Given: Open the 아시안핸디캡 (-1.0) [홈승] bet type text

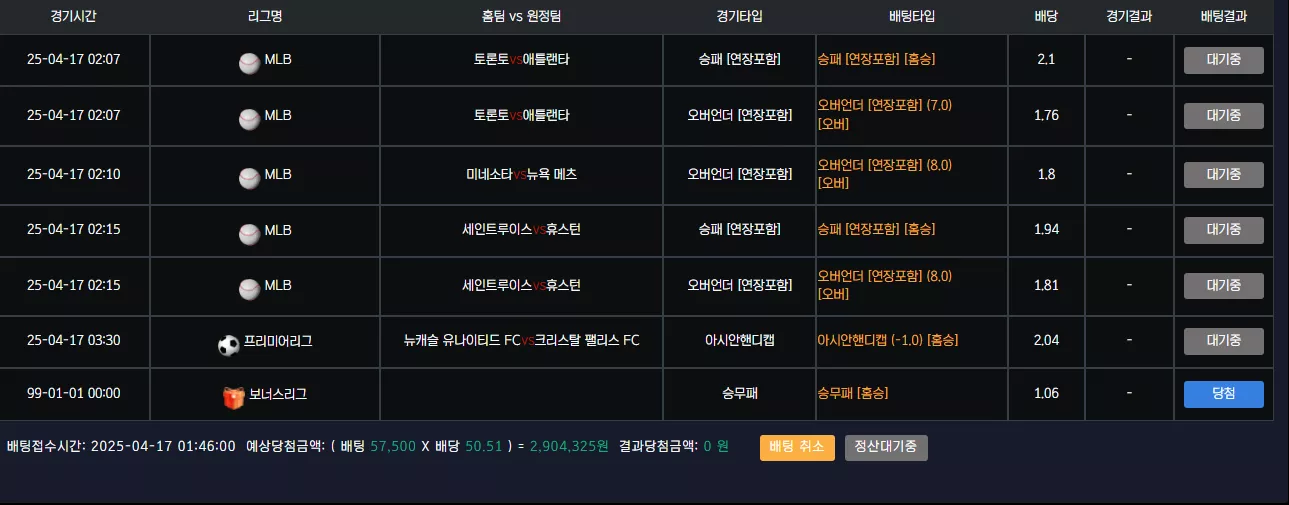Looking at the screenshot, I should 887,341.
